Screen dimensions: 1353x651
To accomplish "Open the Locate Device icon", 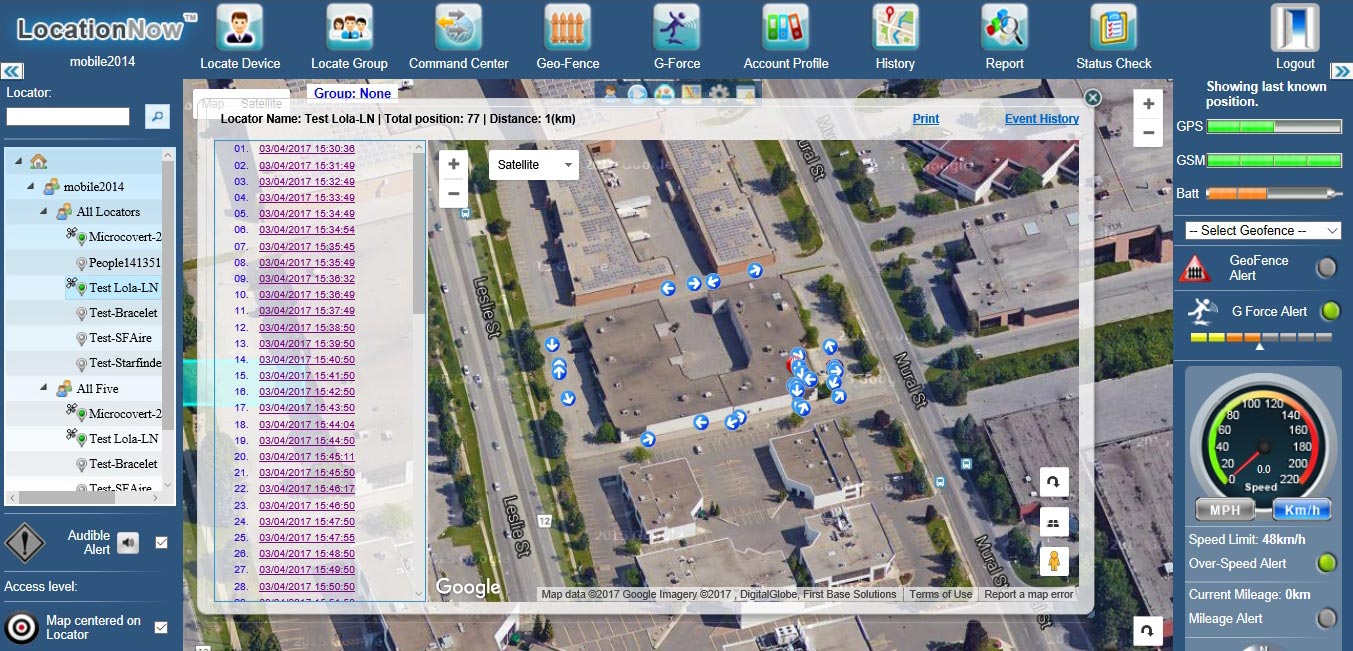I will coord(239,28).
